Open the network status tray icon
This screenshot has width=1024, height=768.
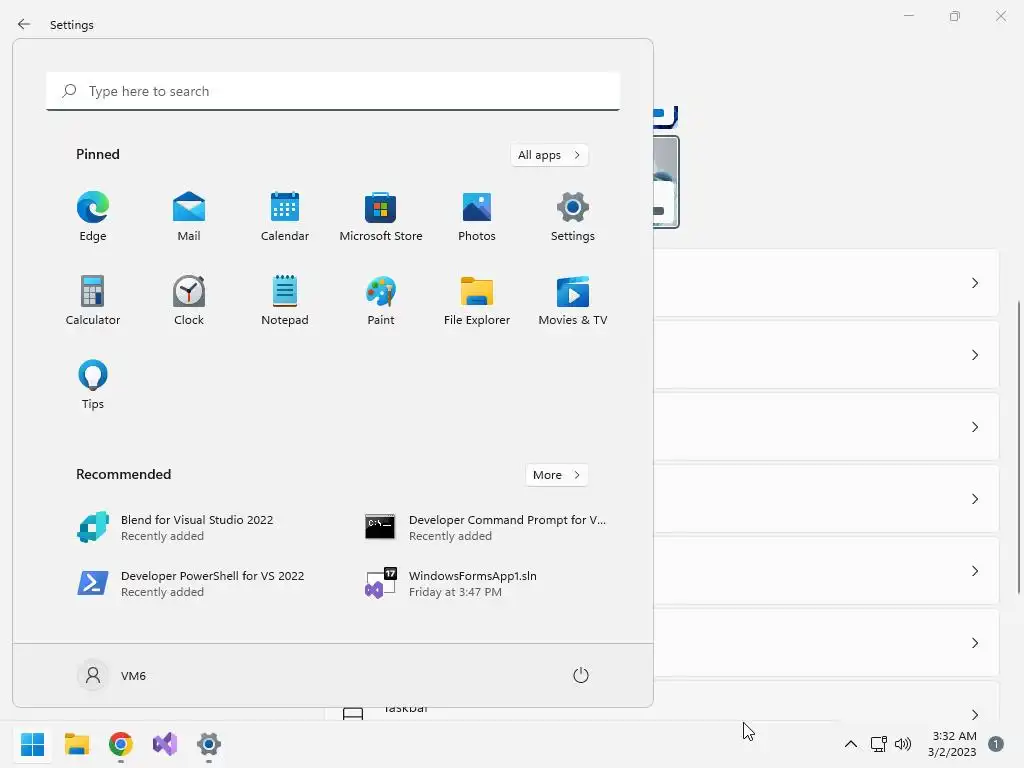(878, 744)
